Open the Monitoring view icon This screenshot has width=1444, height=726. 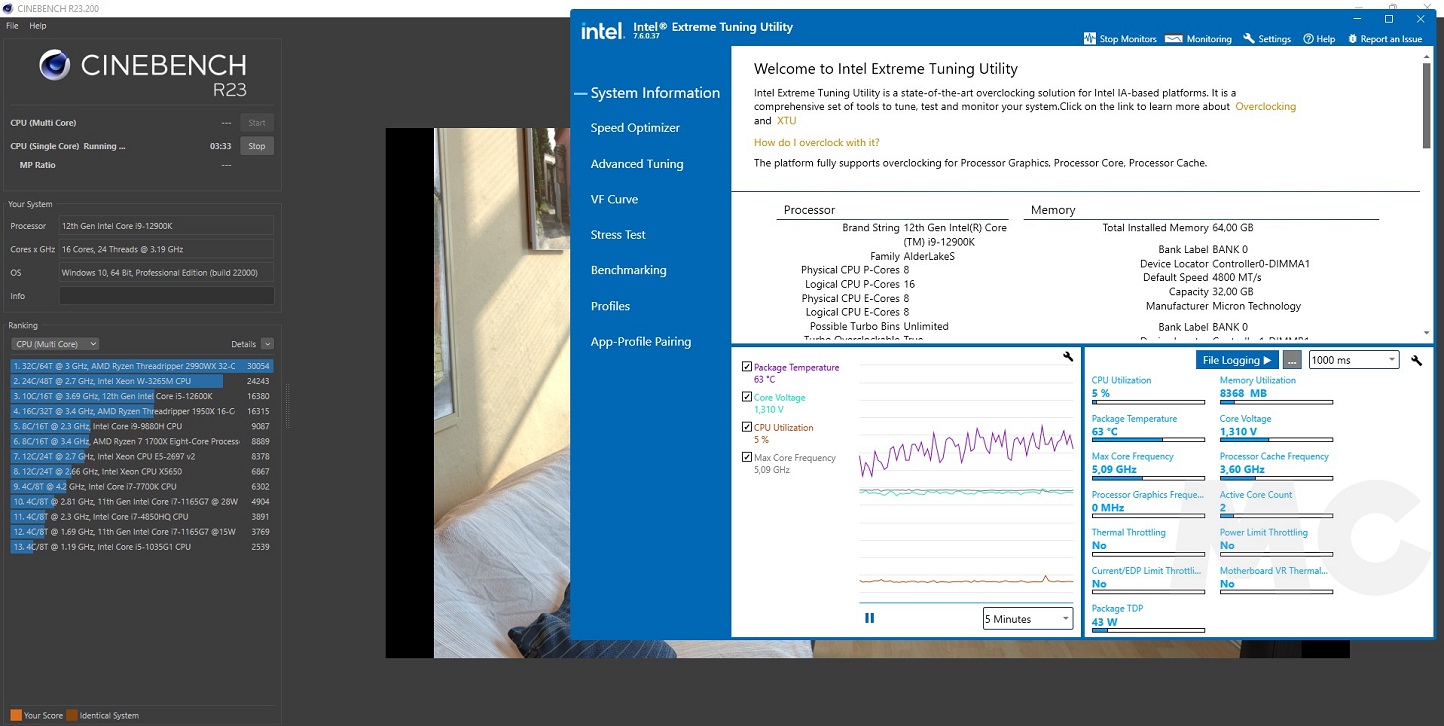1178,39
